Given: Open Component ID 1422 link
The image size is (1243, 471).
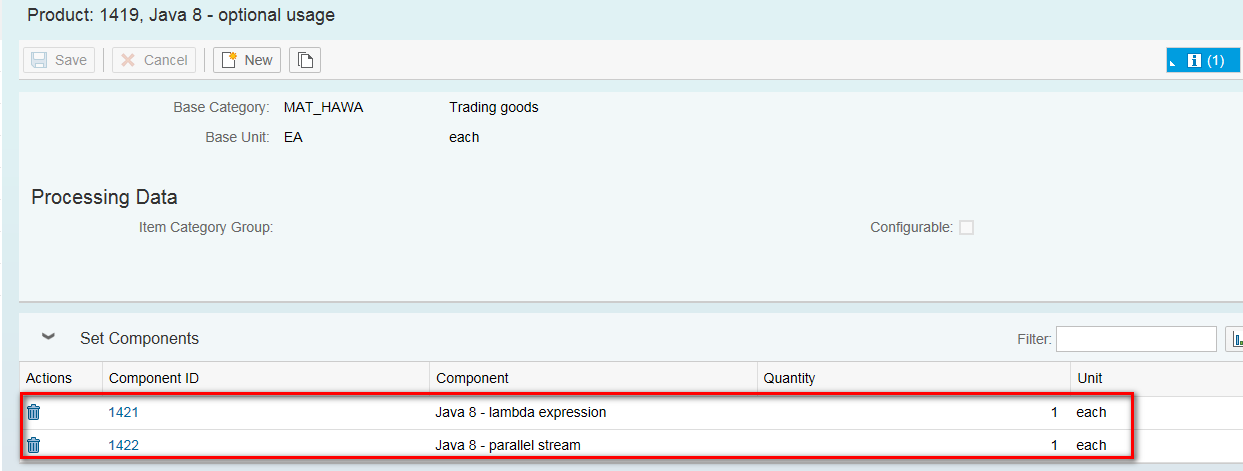Looking at the screenshot, I should pos(124,445).
